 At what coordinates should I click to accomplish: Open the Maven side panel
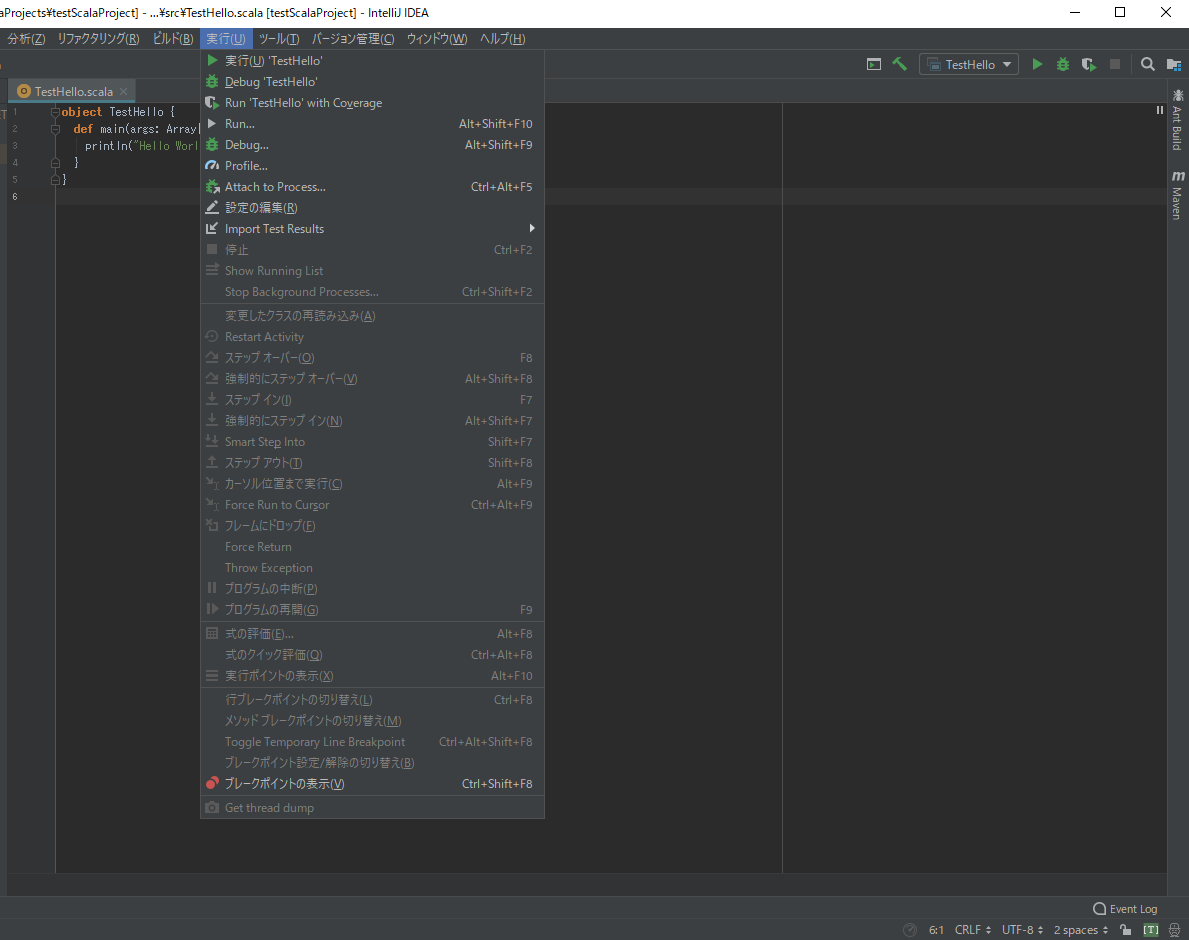pos(1177,195)
